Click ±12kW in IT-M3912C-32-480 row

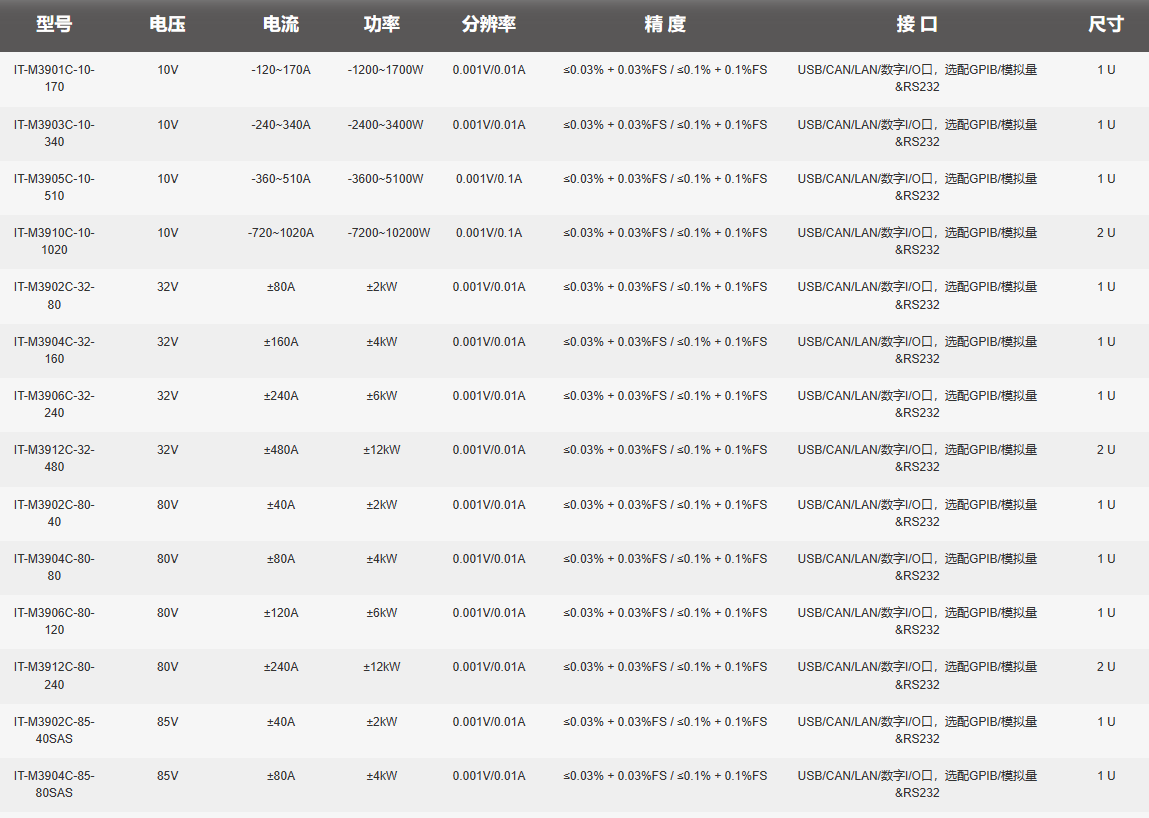(x=382, y=450)
